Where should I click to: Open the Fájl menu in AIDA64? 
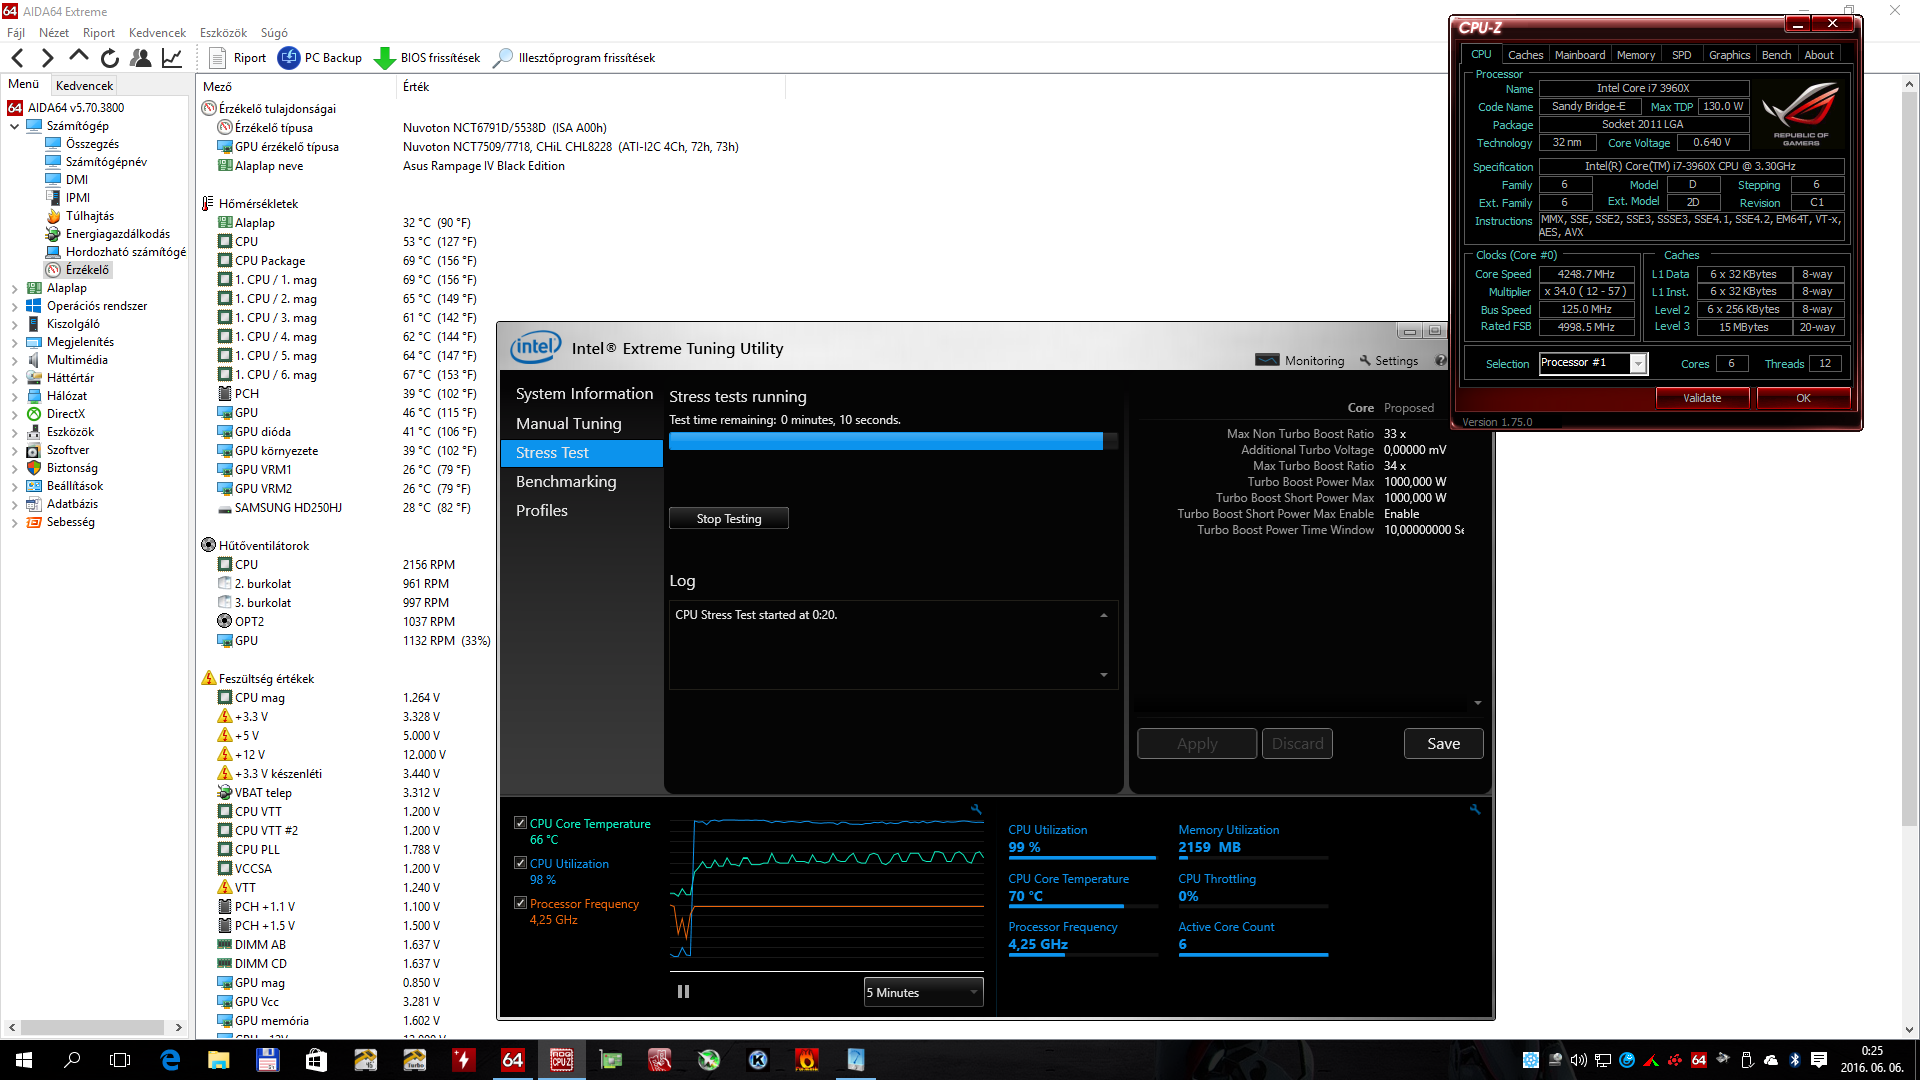tap(16, 33)
